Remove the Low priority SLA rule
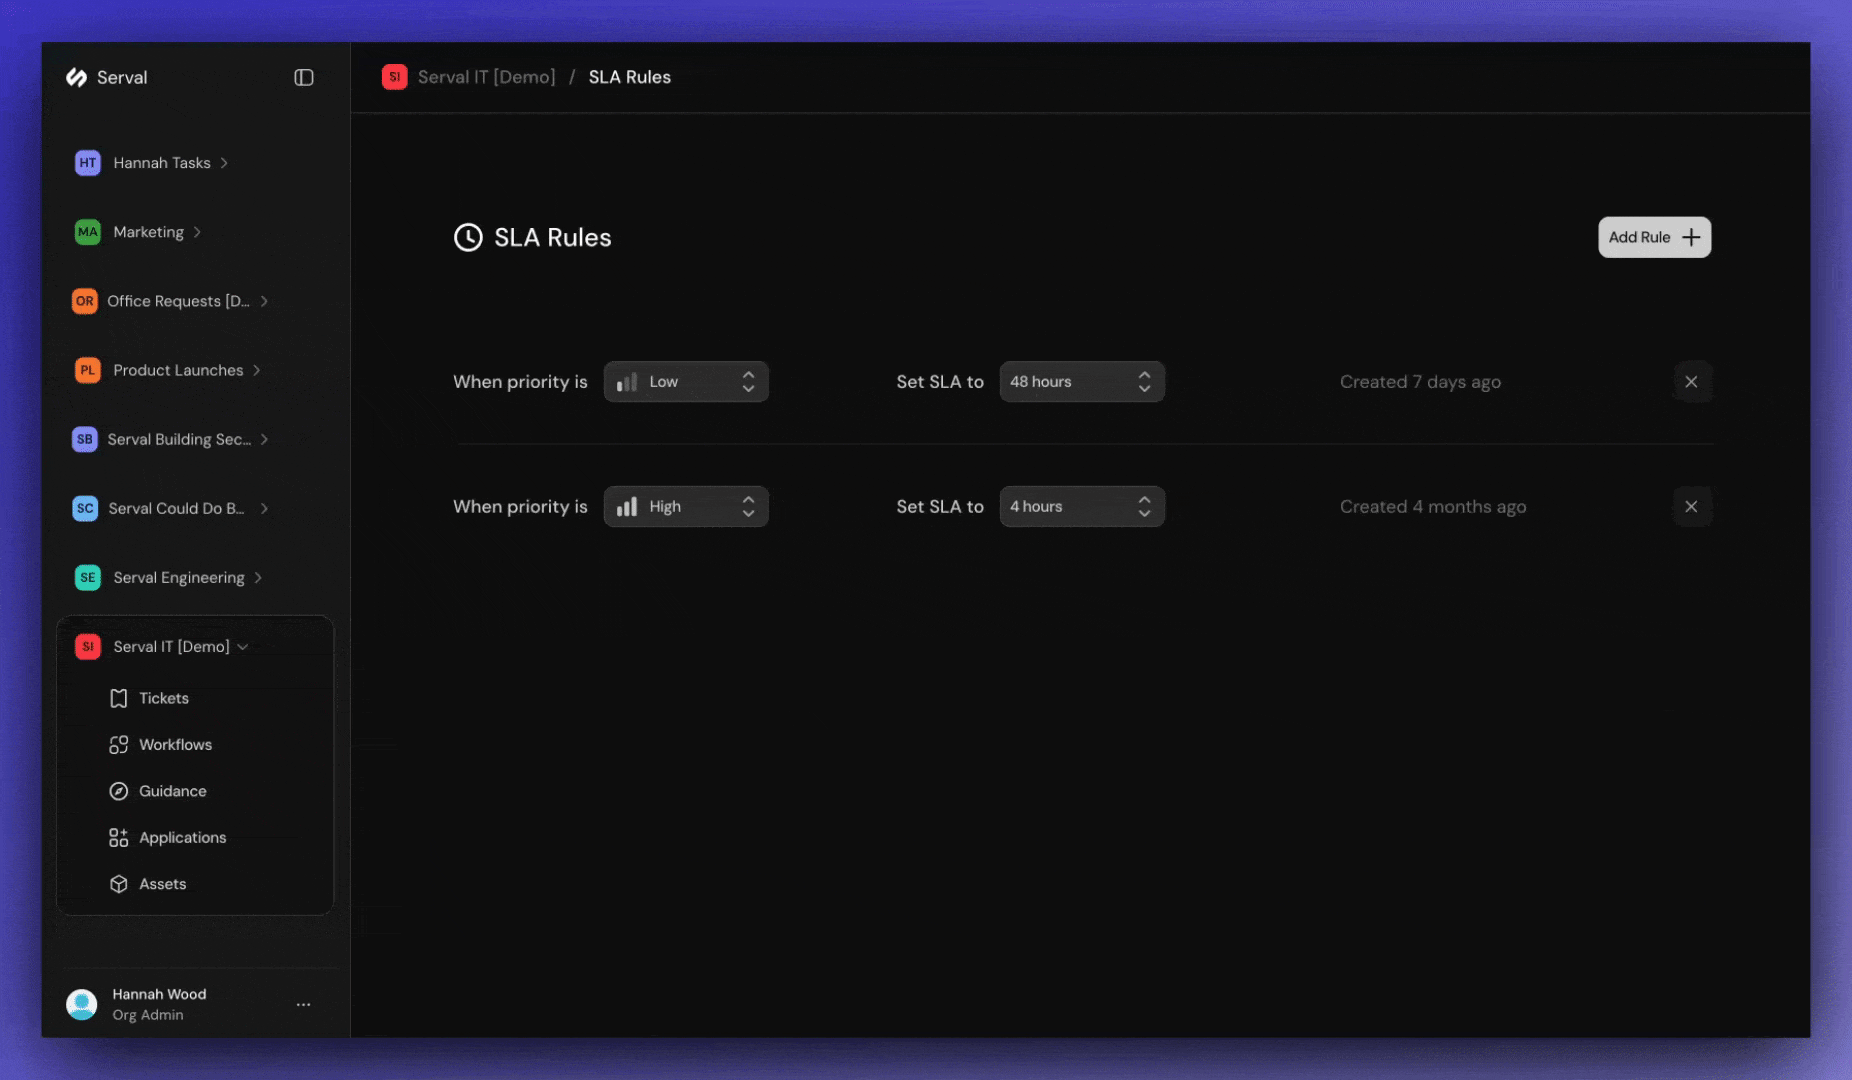This screenshot has width=1852, height=1080. click(1692, 381)
